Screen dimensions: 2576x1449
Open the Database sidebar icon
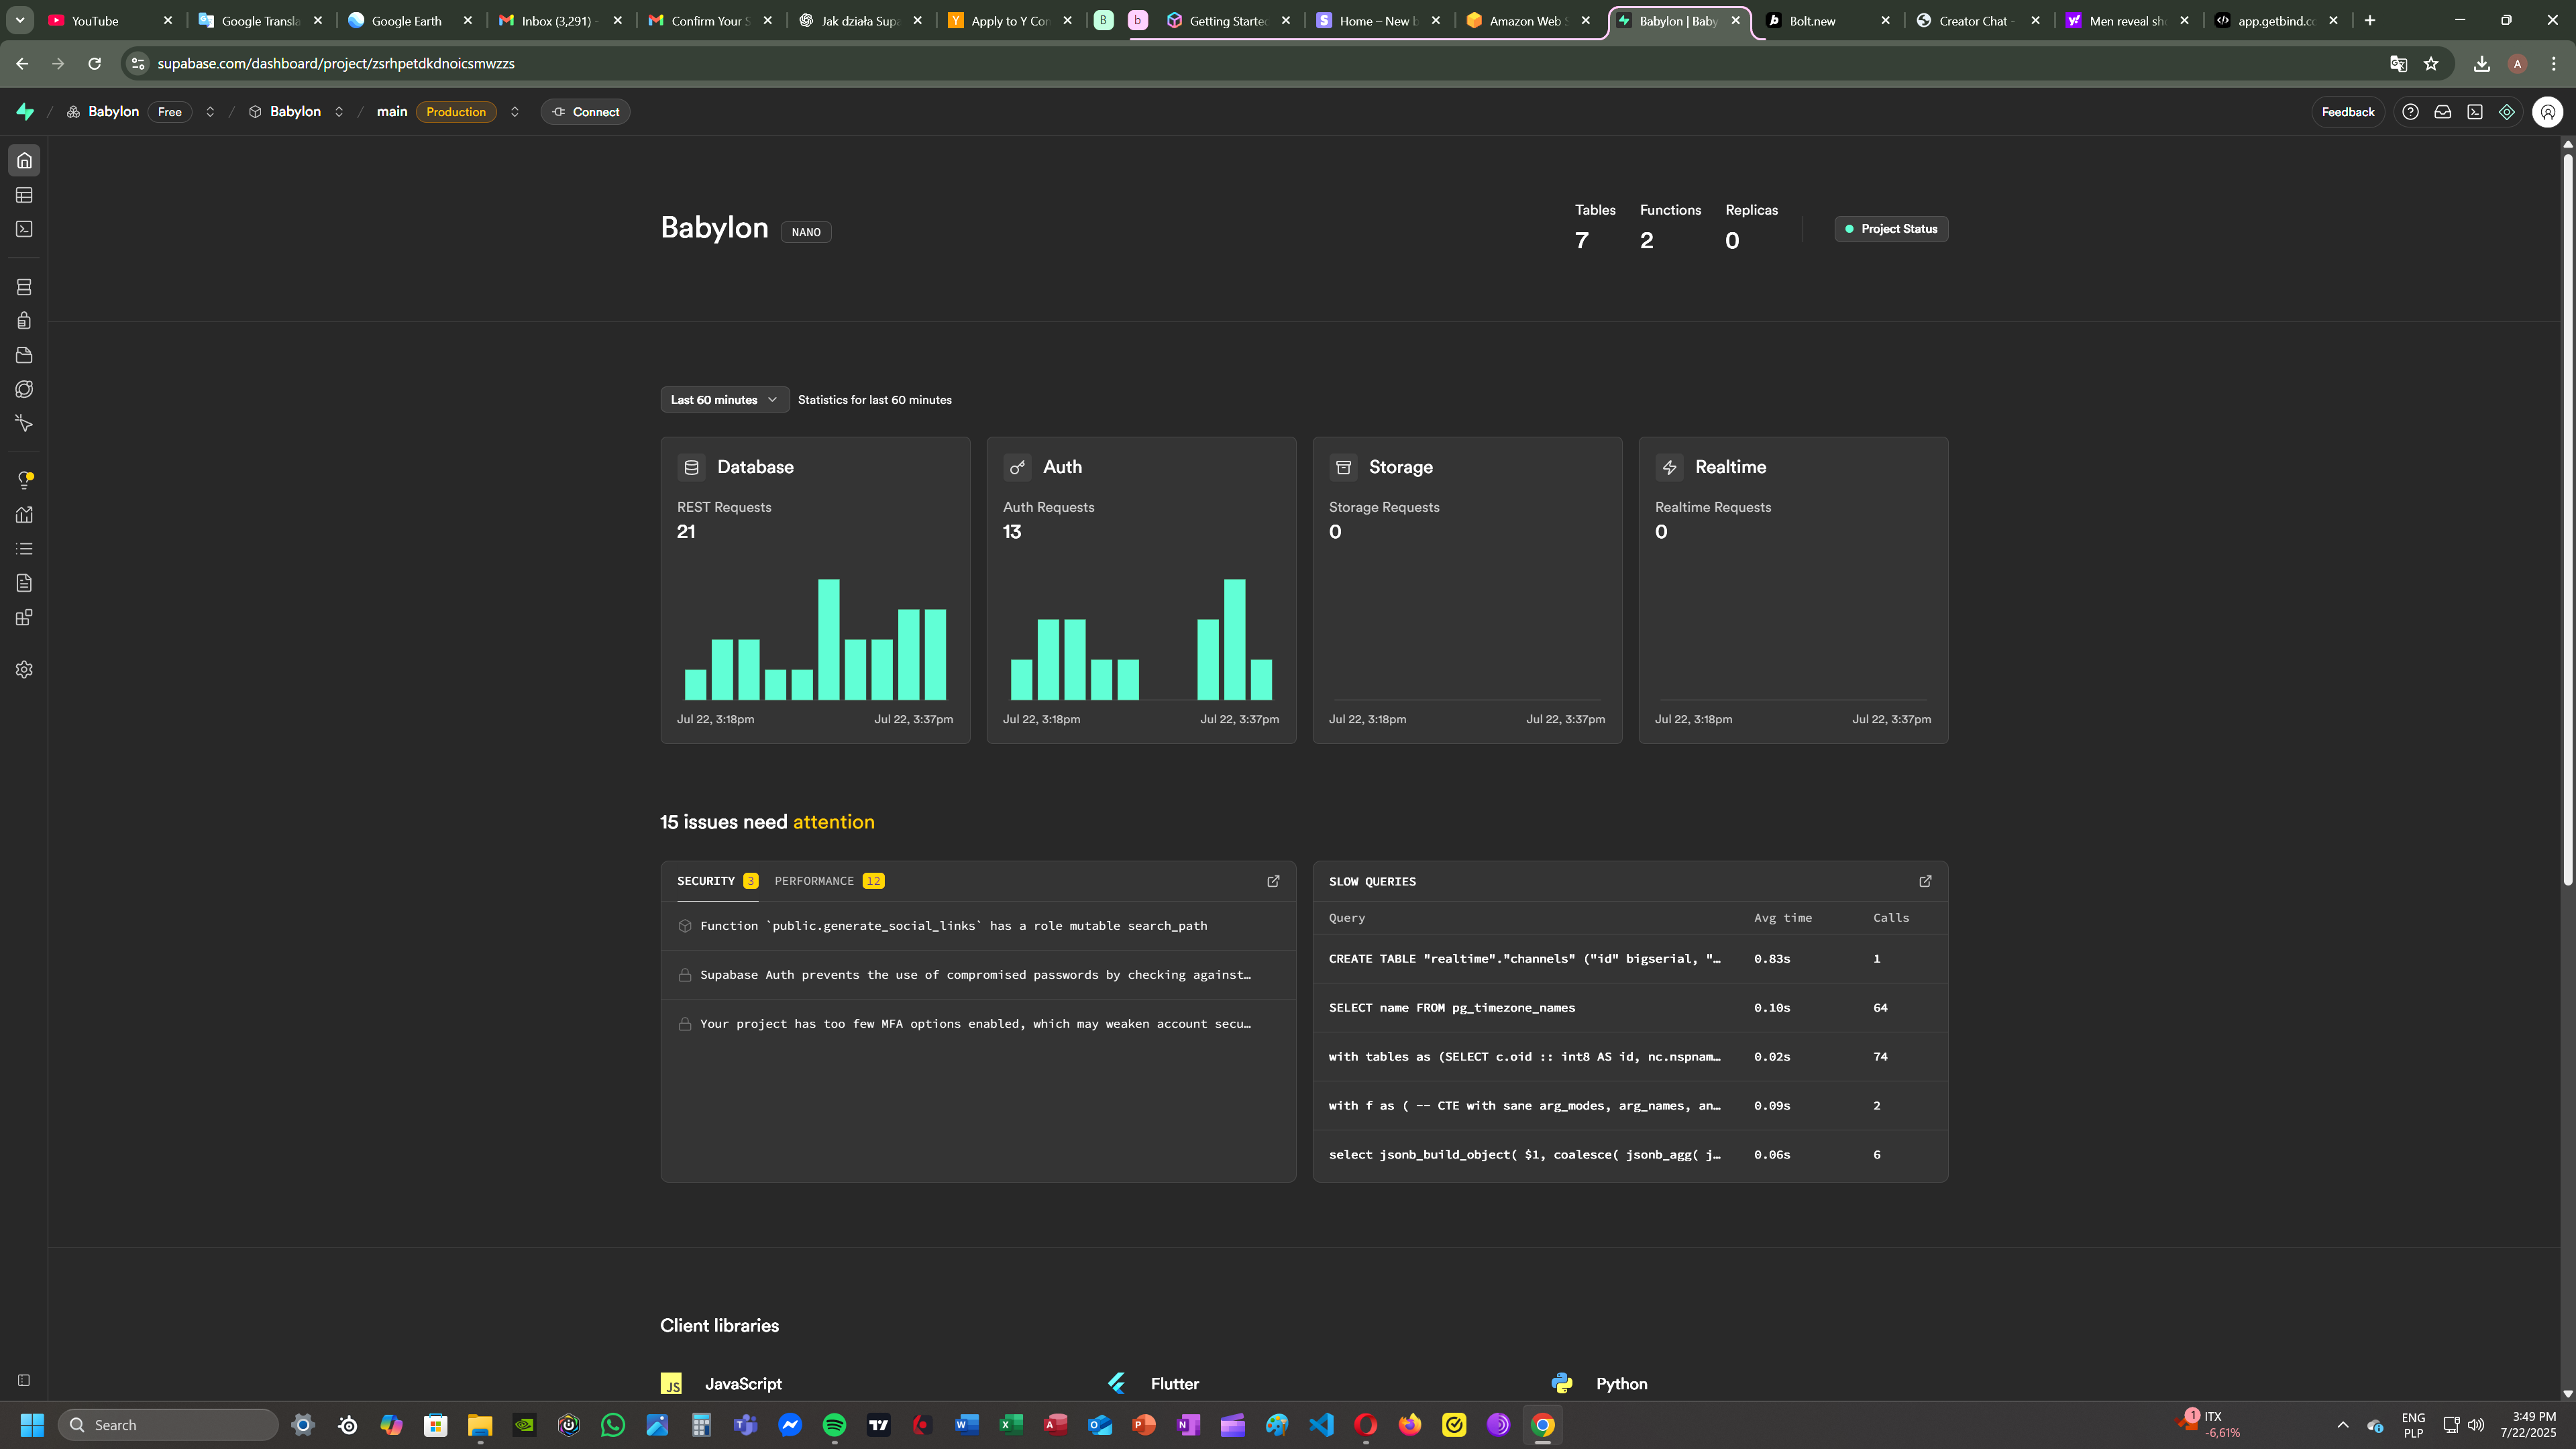pos(24,287)
